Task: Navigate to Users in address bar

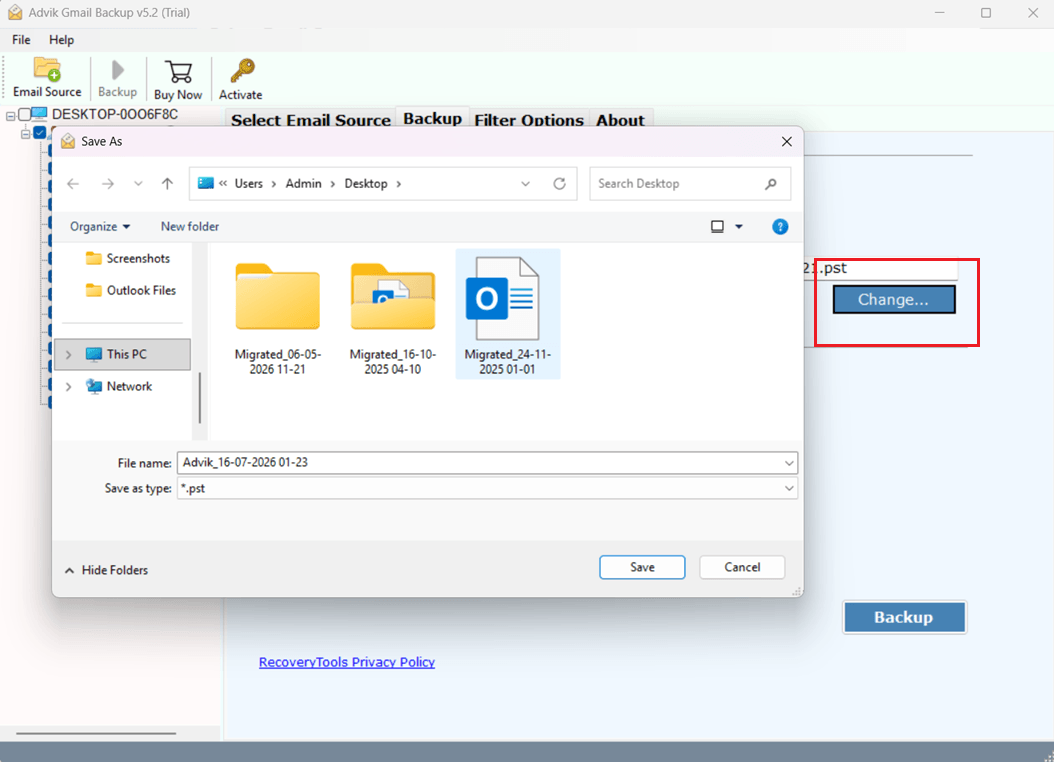Action: [x=249, y=183]
